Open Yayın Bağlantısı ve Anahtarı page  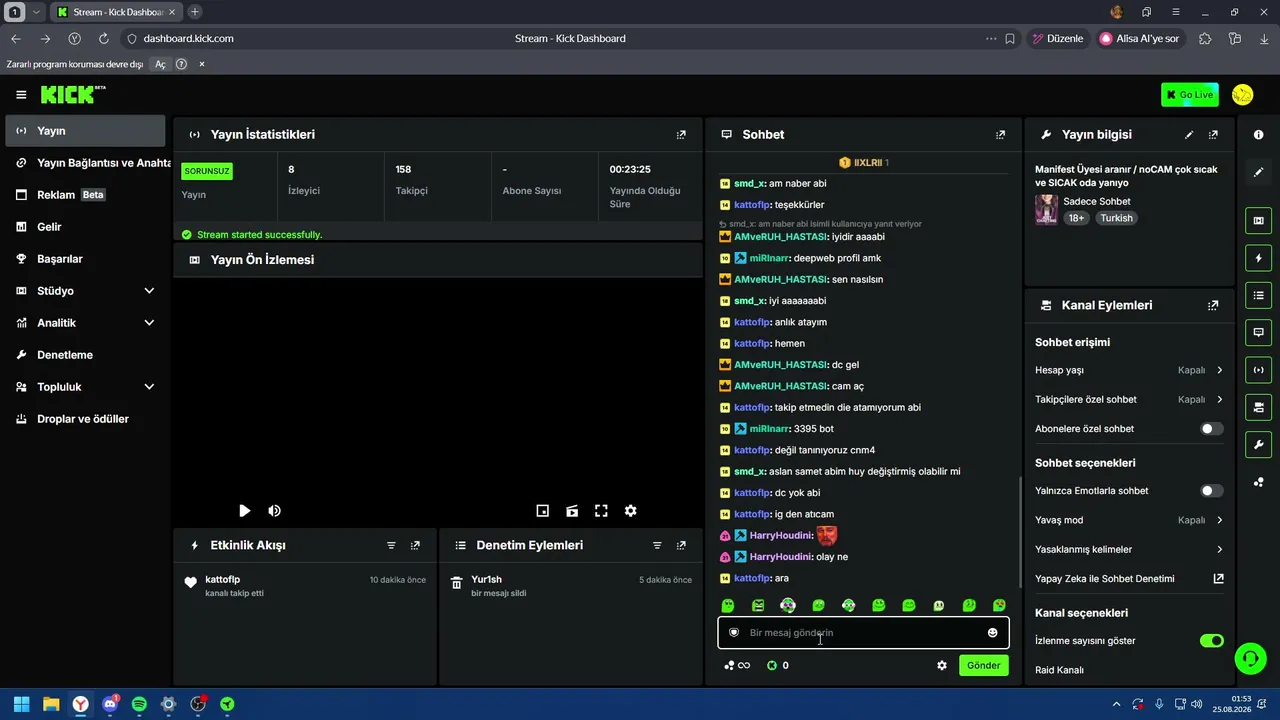(86, 163)
